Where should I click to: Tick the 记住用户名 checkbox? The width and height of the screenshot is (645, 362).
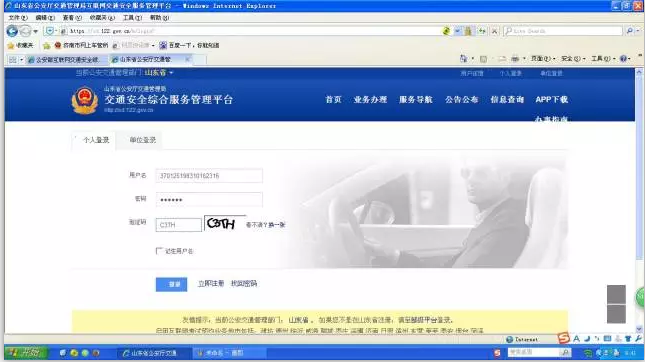coord(159,251)
